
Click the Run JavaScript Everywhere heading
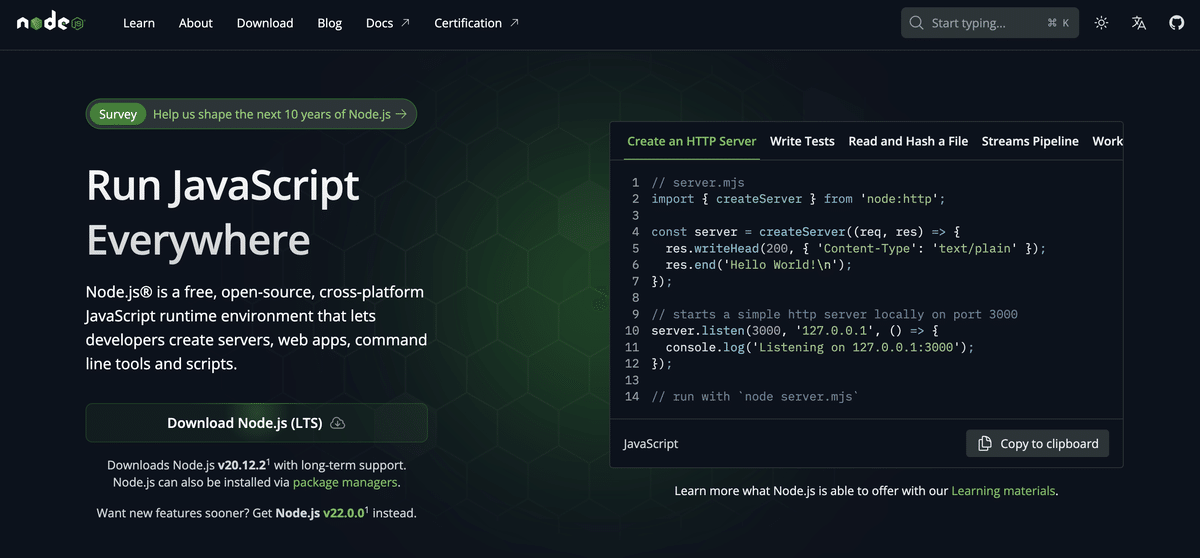tap(223, 213)
